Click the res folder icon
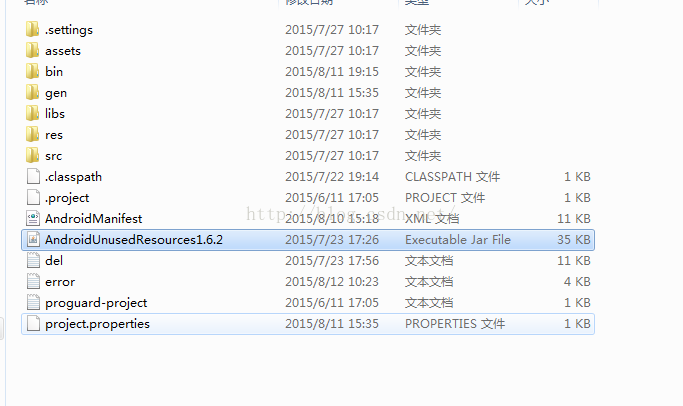The image size is (683, 406). (x=32, y=135)
